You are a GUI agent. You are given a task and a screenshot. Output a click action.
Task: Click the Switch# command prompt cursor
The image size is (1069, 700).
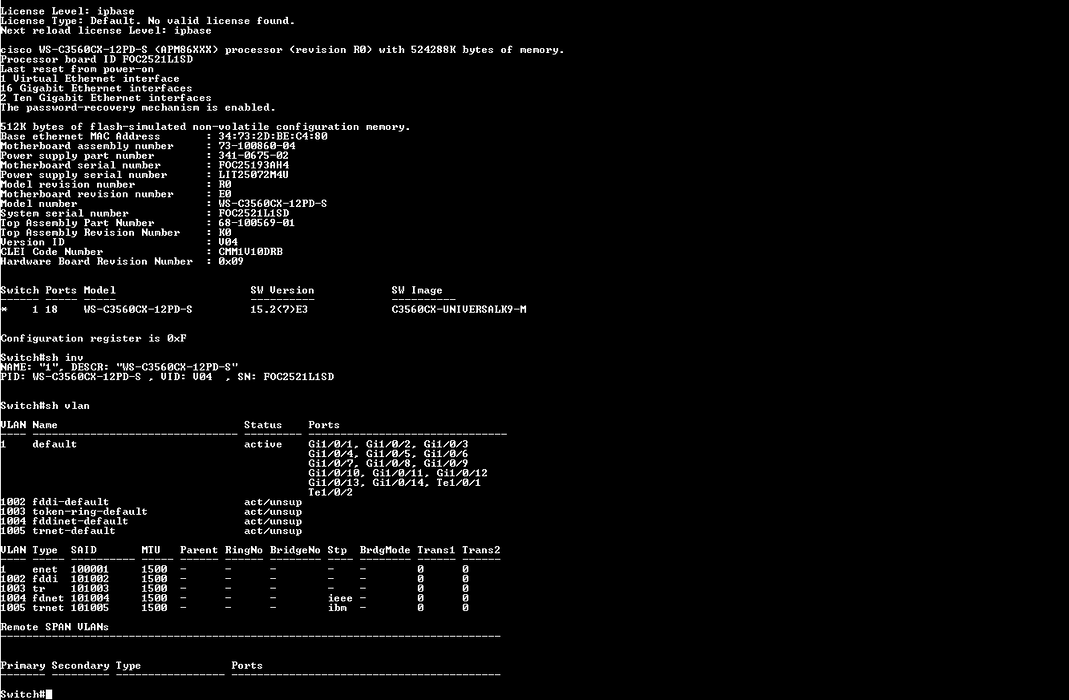(x=49, y=695)
